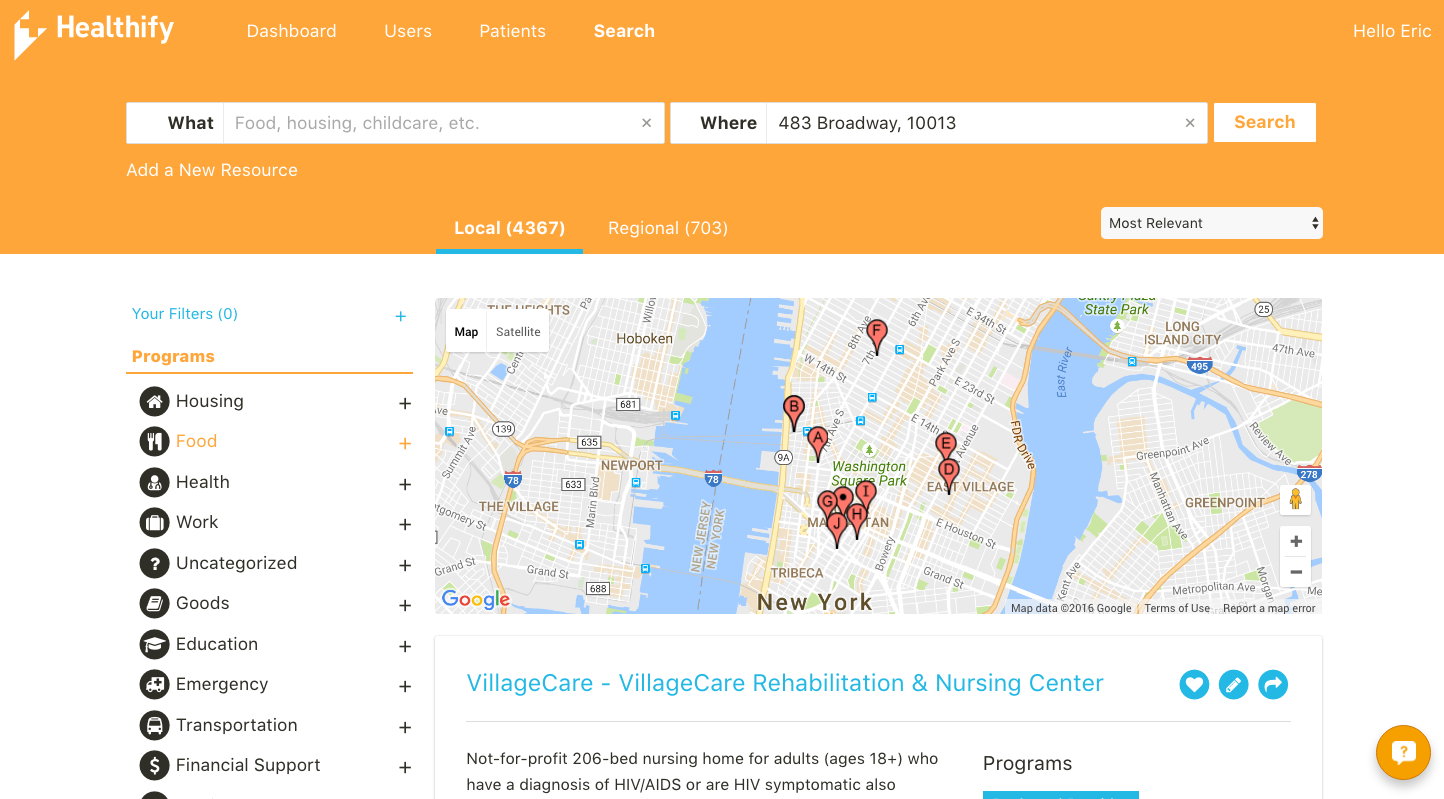1444x799 pixels.
Task: Switch map to Satellite view
Action: coord(518,332)
